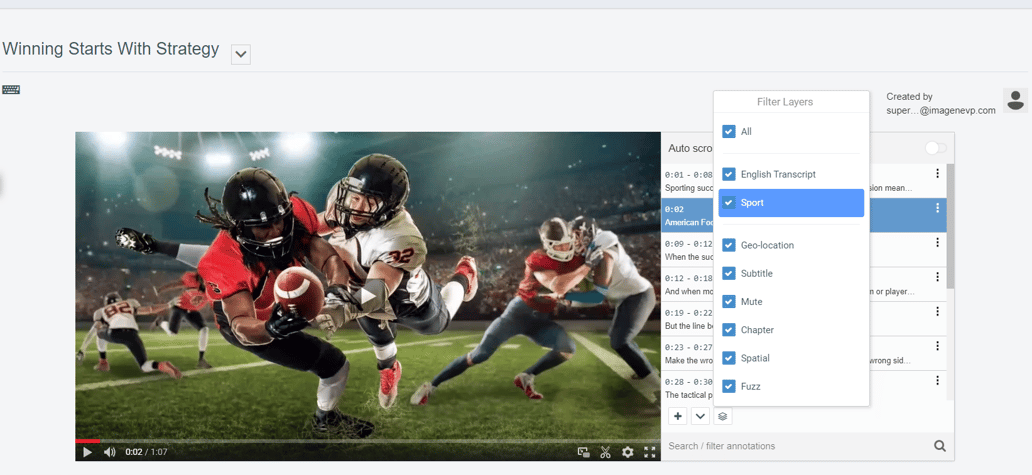
Task: Open options menu for 0:02 Sport annotation
Action: (x=937, y=208)
